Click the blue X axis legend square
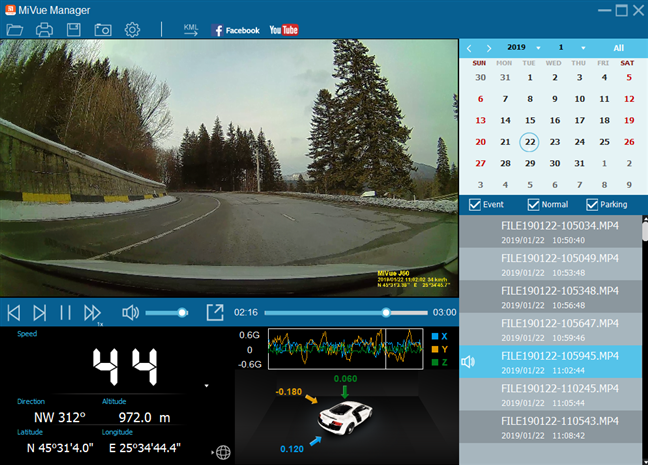The height and width of the screenshot is (465, 648). (x=435, y=336)
